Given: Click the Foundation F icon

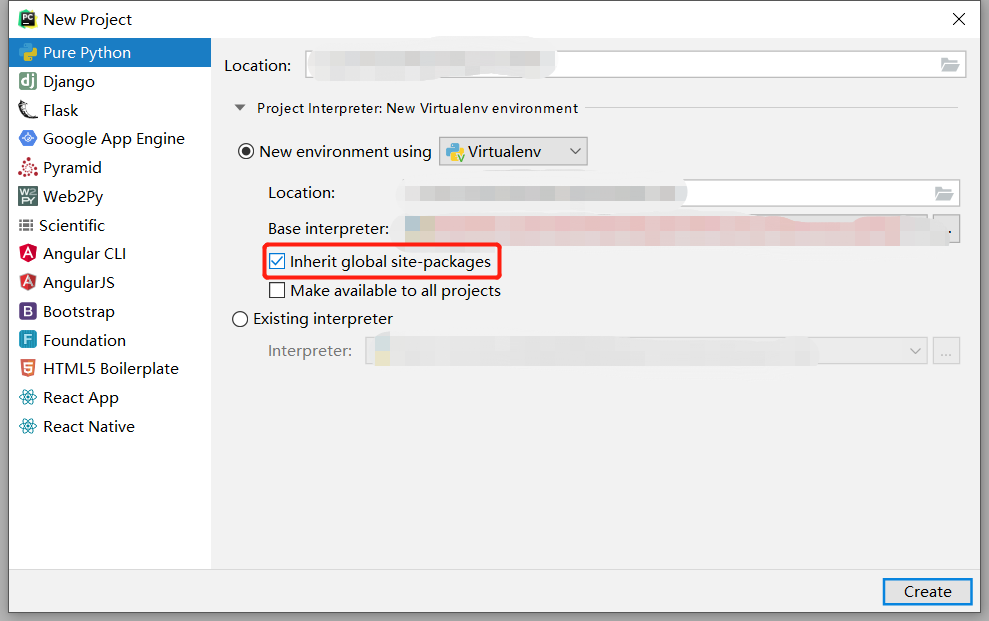Looking at the screenshot, I should (28, 340).
